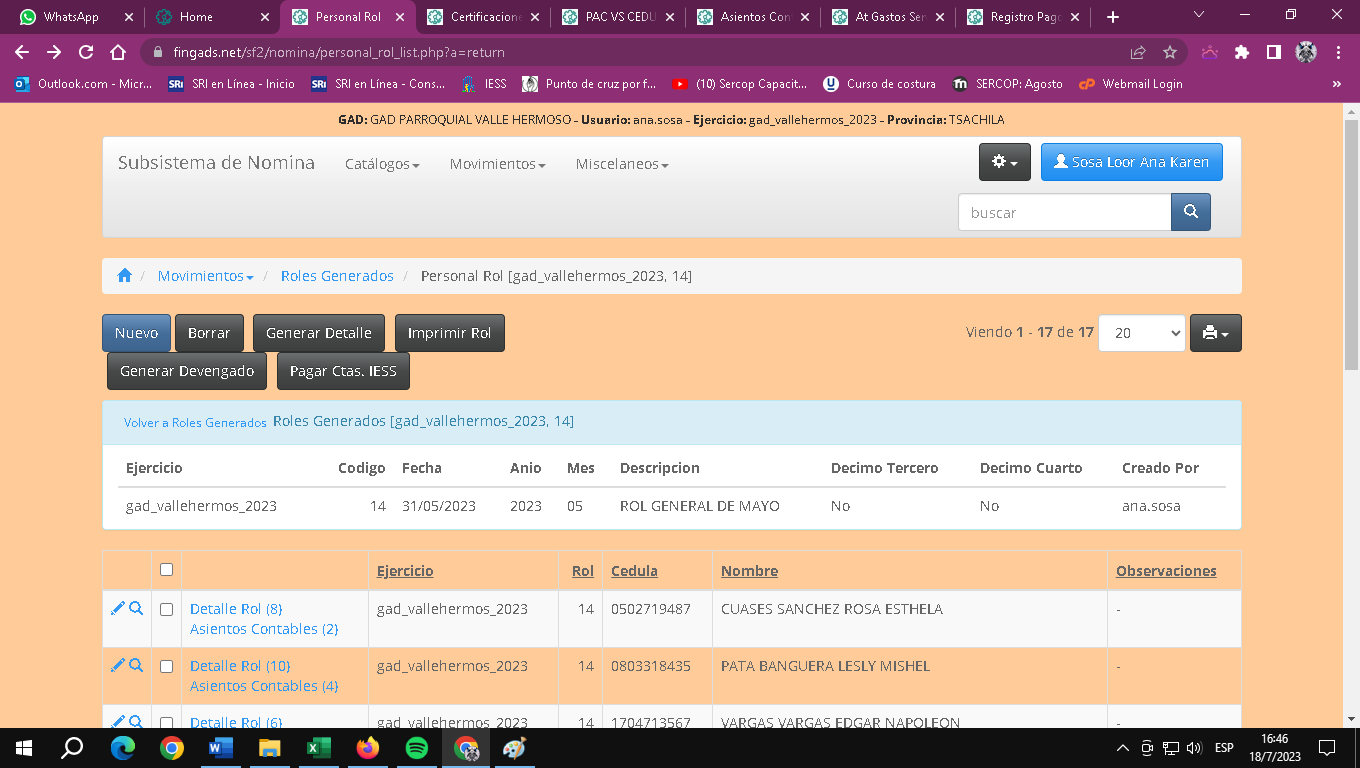
Task: Expand the Catálogos menu
Action: pos(382,164)
